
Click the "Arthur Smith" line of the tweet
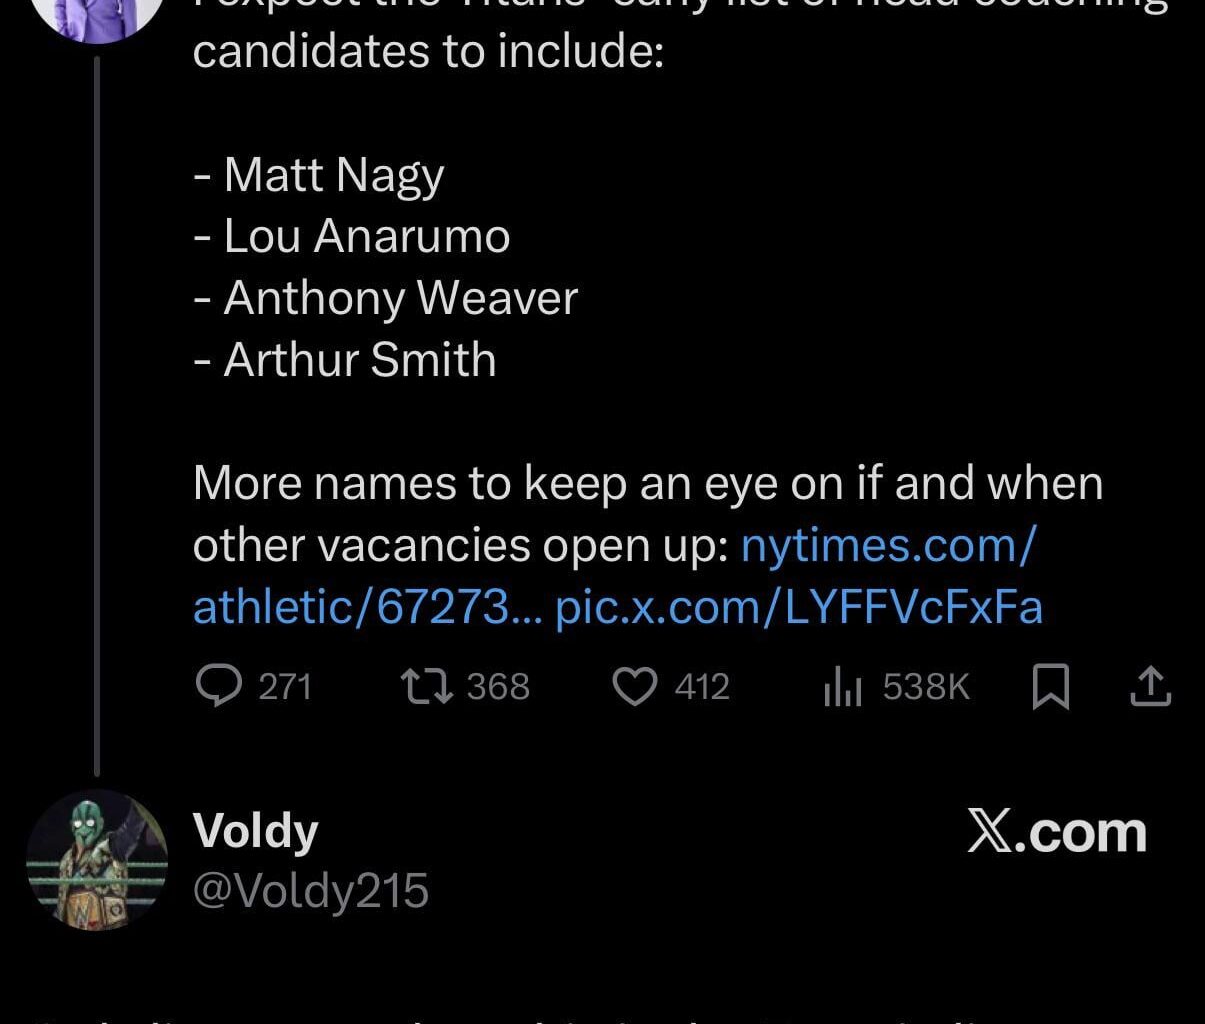coord(359,360)
